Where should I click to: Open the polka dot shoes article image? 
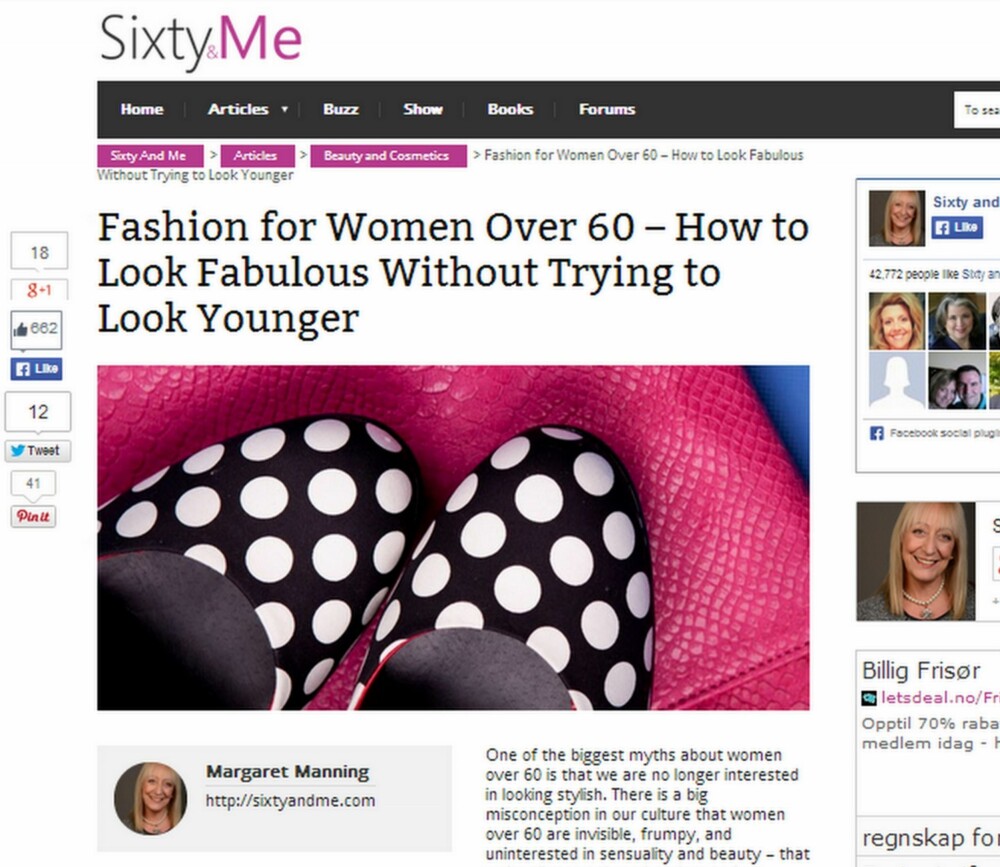(453, 537)
